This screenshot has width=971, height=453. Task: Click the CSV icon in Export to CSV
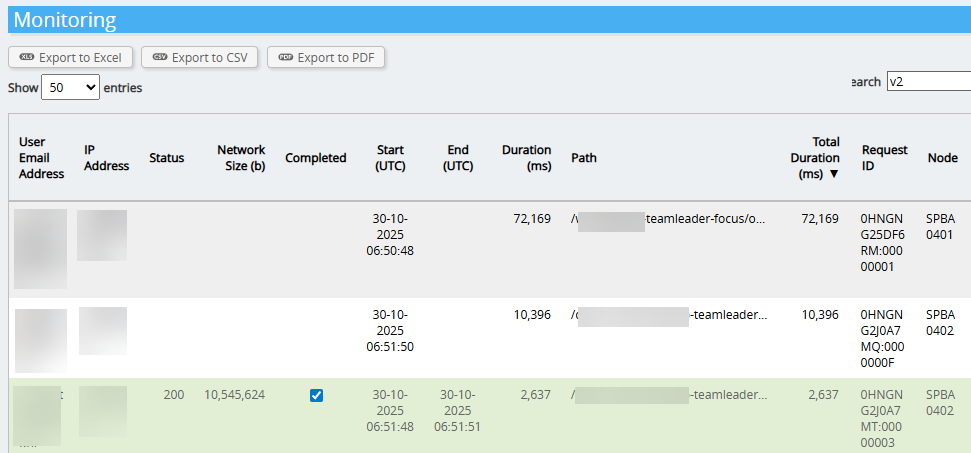tap(159, 58)
